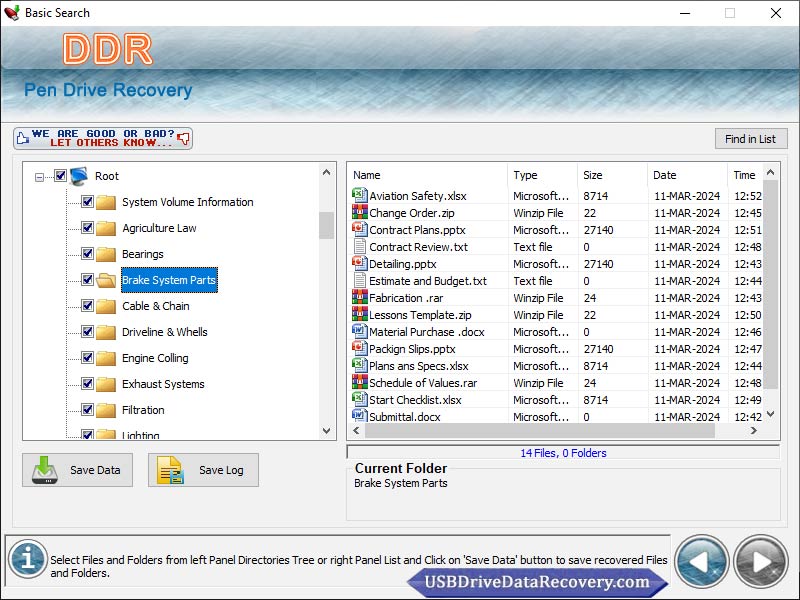Click the Save Data button
The height and width of the screenshot is (600, 800).
pos(78,470)
